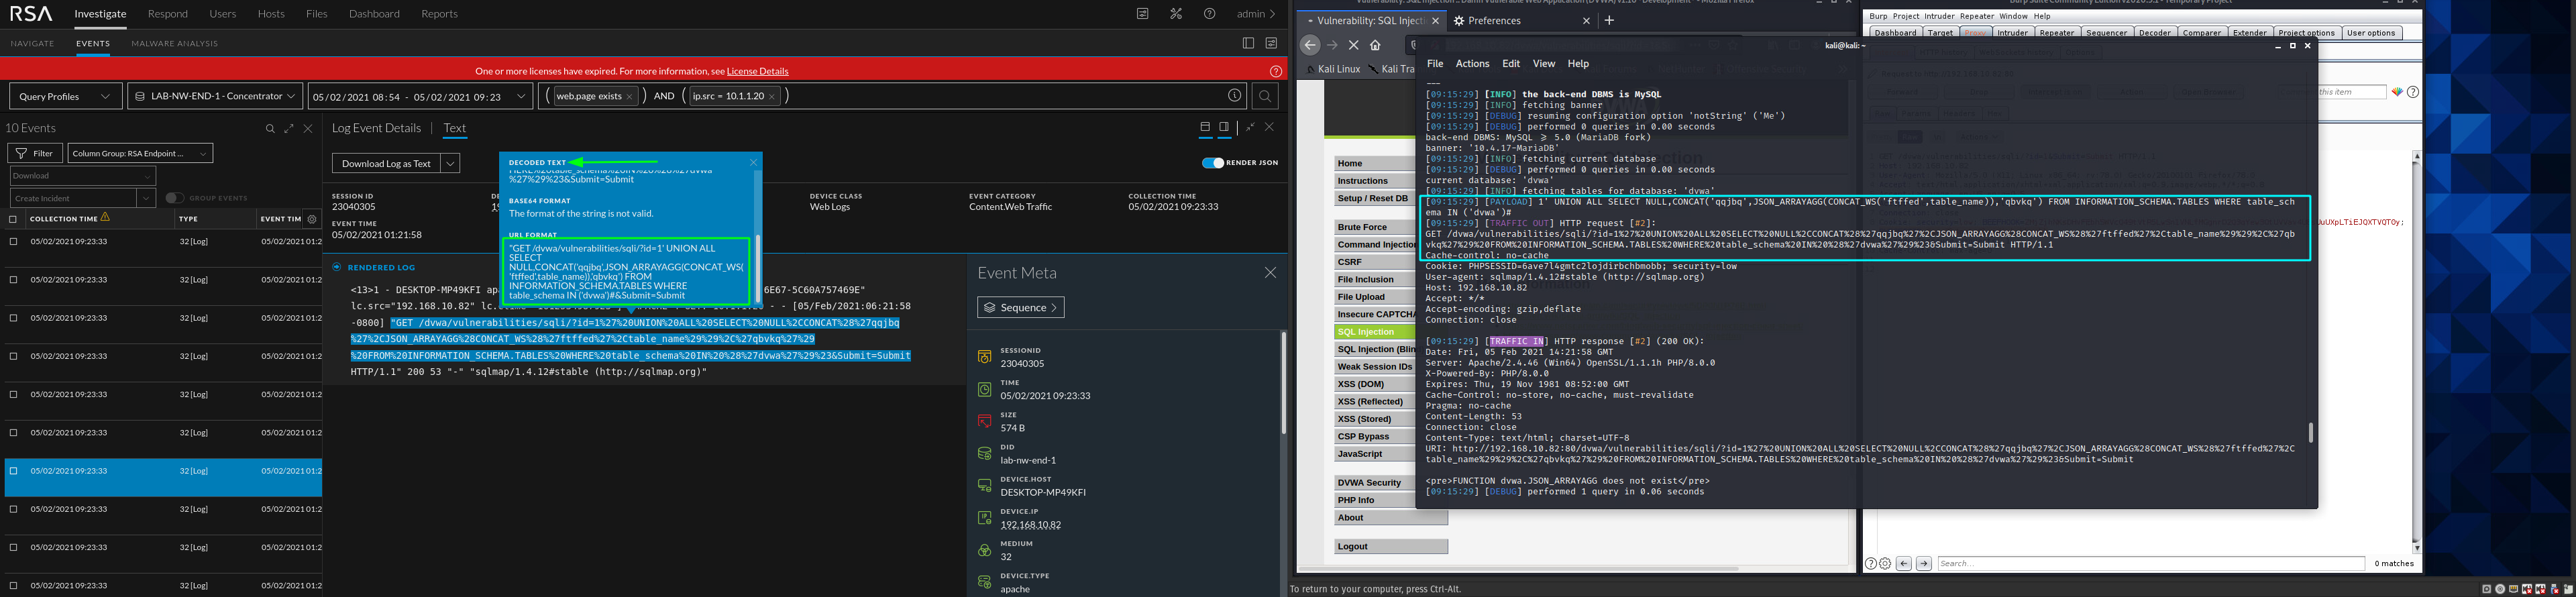The image size is (2576, 597).
Task: Click the terminal window scrollbar
Action: [x=2310, y=432]
